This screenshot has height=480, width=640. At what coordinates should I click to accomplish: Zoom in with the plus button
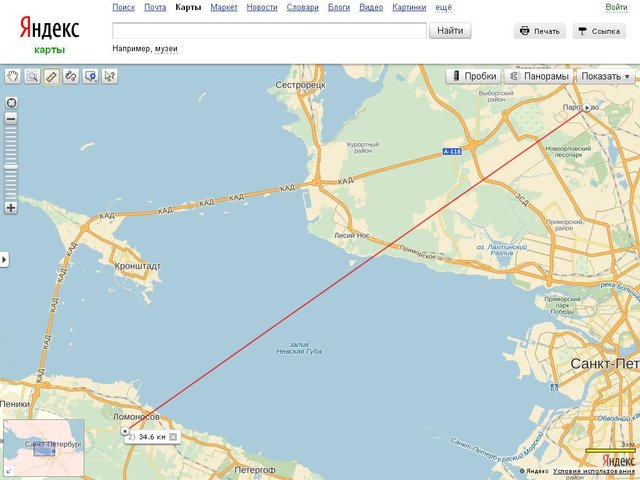[x=11, y=207]
